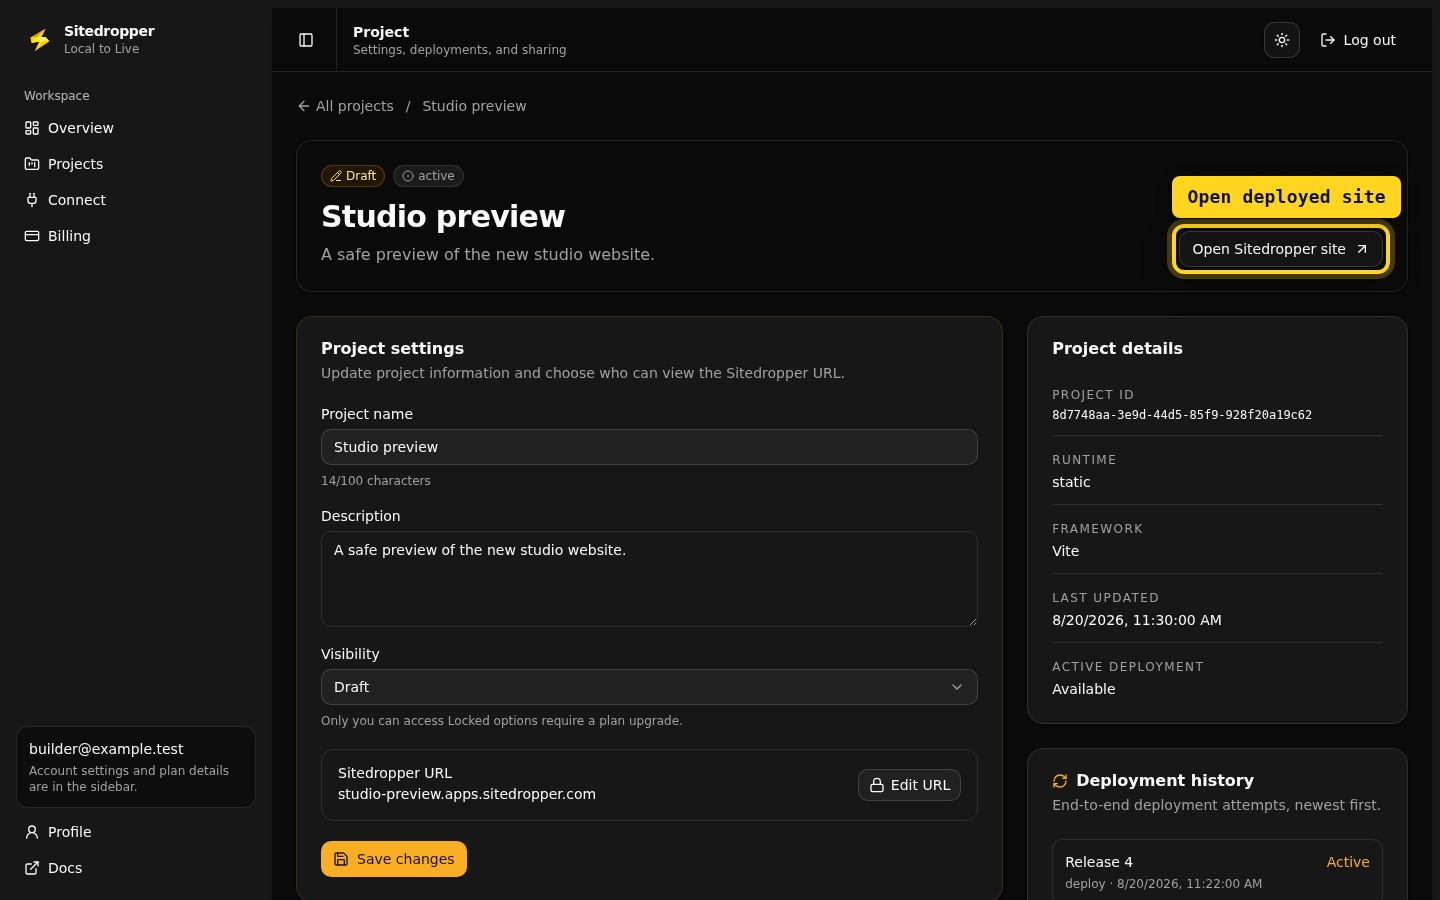
Task: Click the pencil icon in the Draft badge
Action: tap(336, 176)
